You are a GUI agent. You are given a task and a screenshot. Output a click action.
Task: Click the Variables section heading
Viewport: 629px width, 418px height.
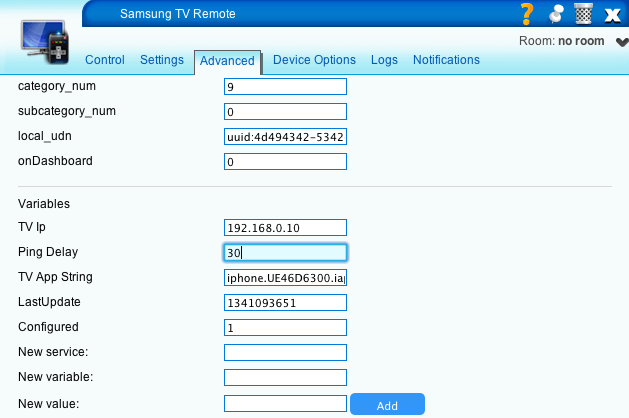point(44,203)
